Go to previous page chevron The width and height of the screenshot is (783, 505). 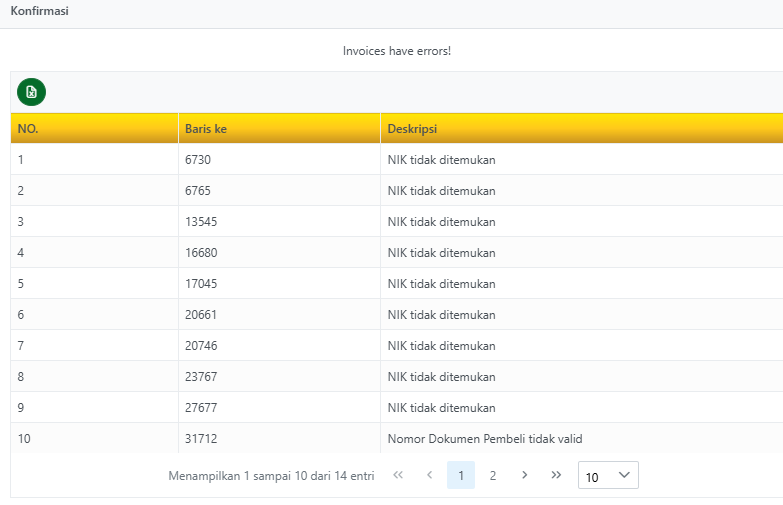click(x=429, y=475)
